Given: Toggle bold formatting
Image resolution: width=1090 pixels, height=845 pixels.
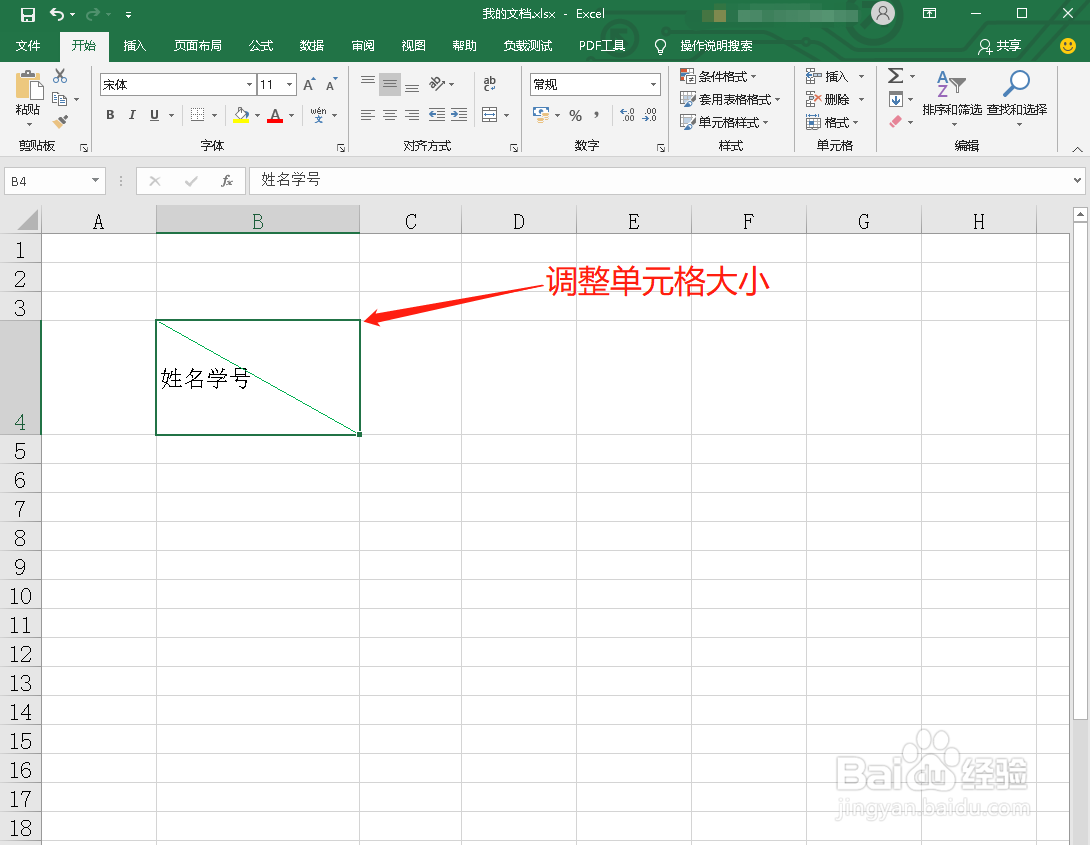Looking at the screenshot, I should [x=110, y=115].
